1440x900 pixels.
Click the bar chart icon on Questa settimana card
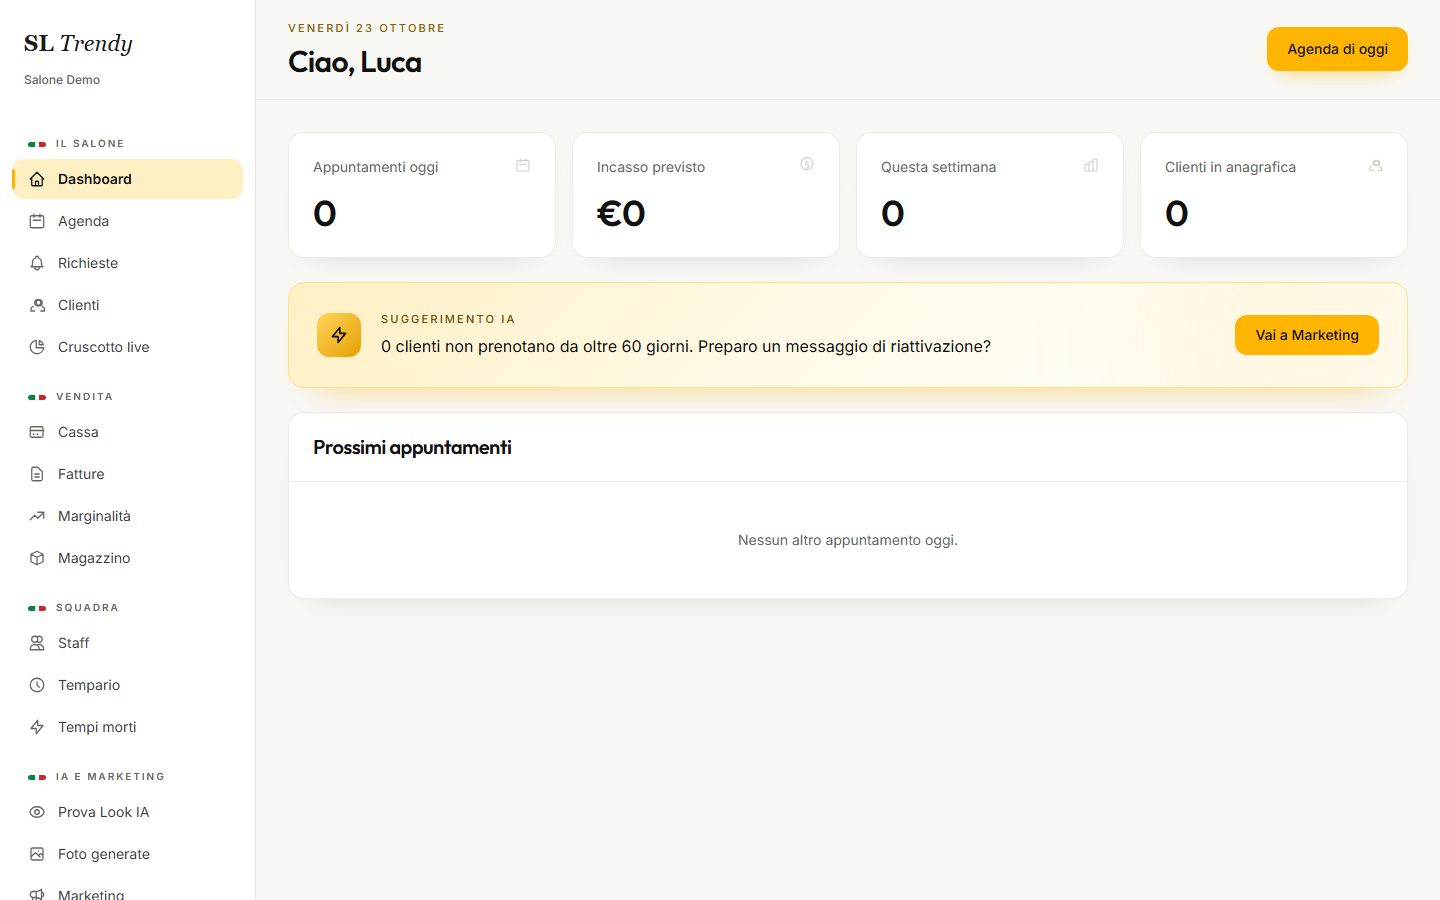[x=1091, y=165]
